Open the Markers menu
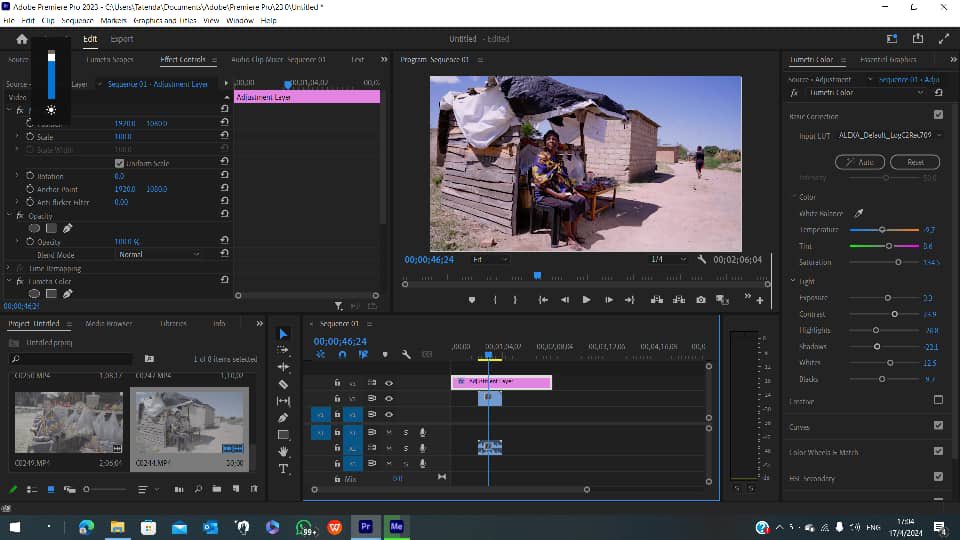Image resolution: width=960 pixels, height=540 pixels. (x=113, y=20)
